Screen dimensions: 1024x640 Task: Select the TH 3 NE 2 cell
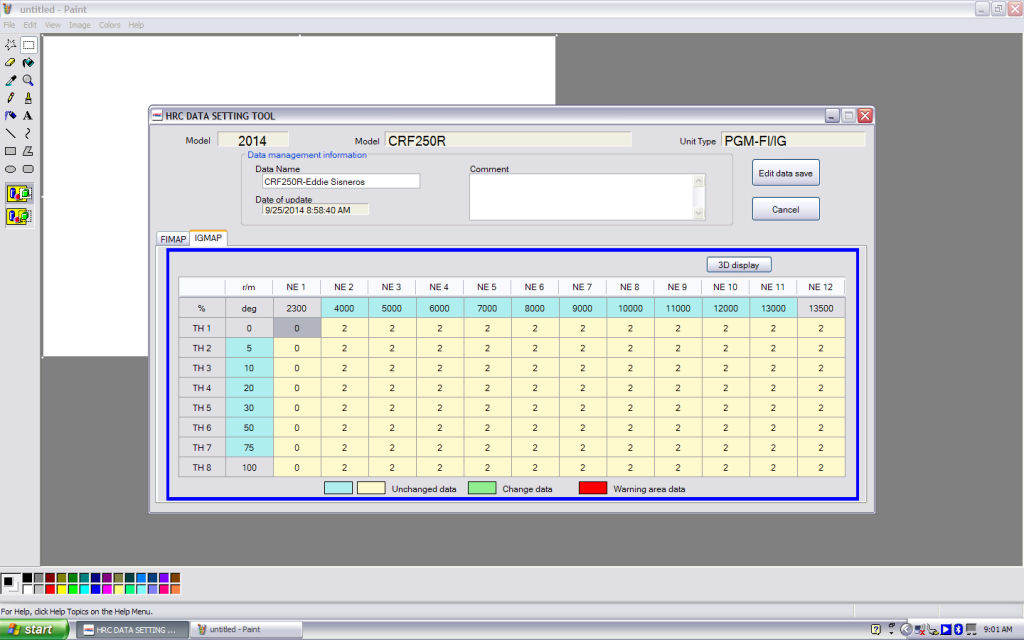tap(344, 368)
